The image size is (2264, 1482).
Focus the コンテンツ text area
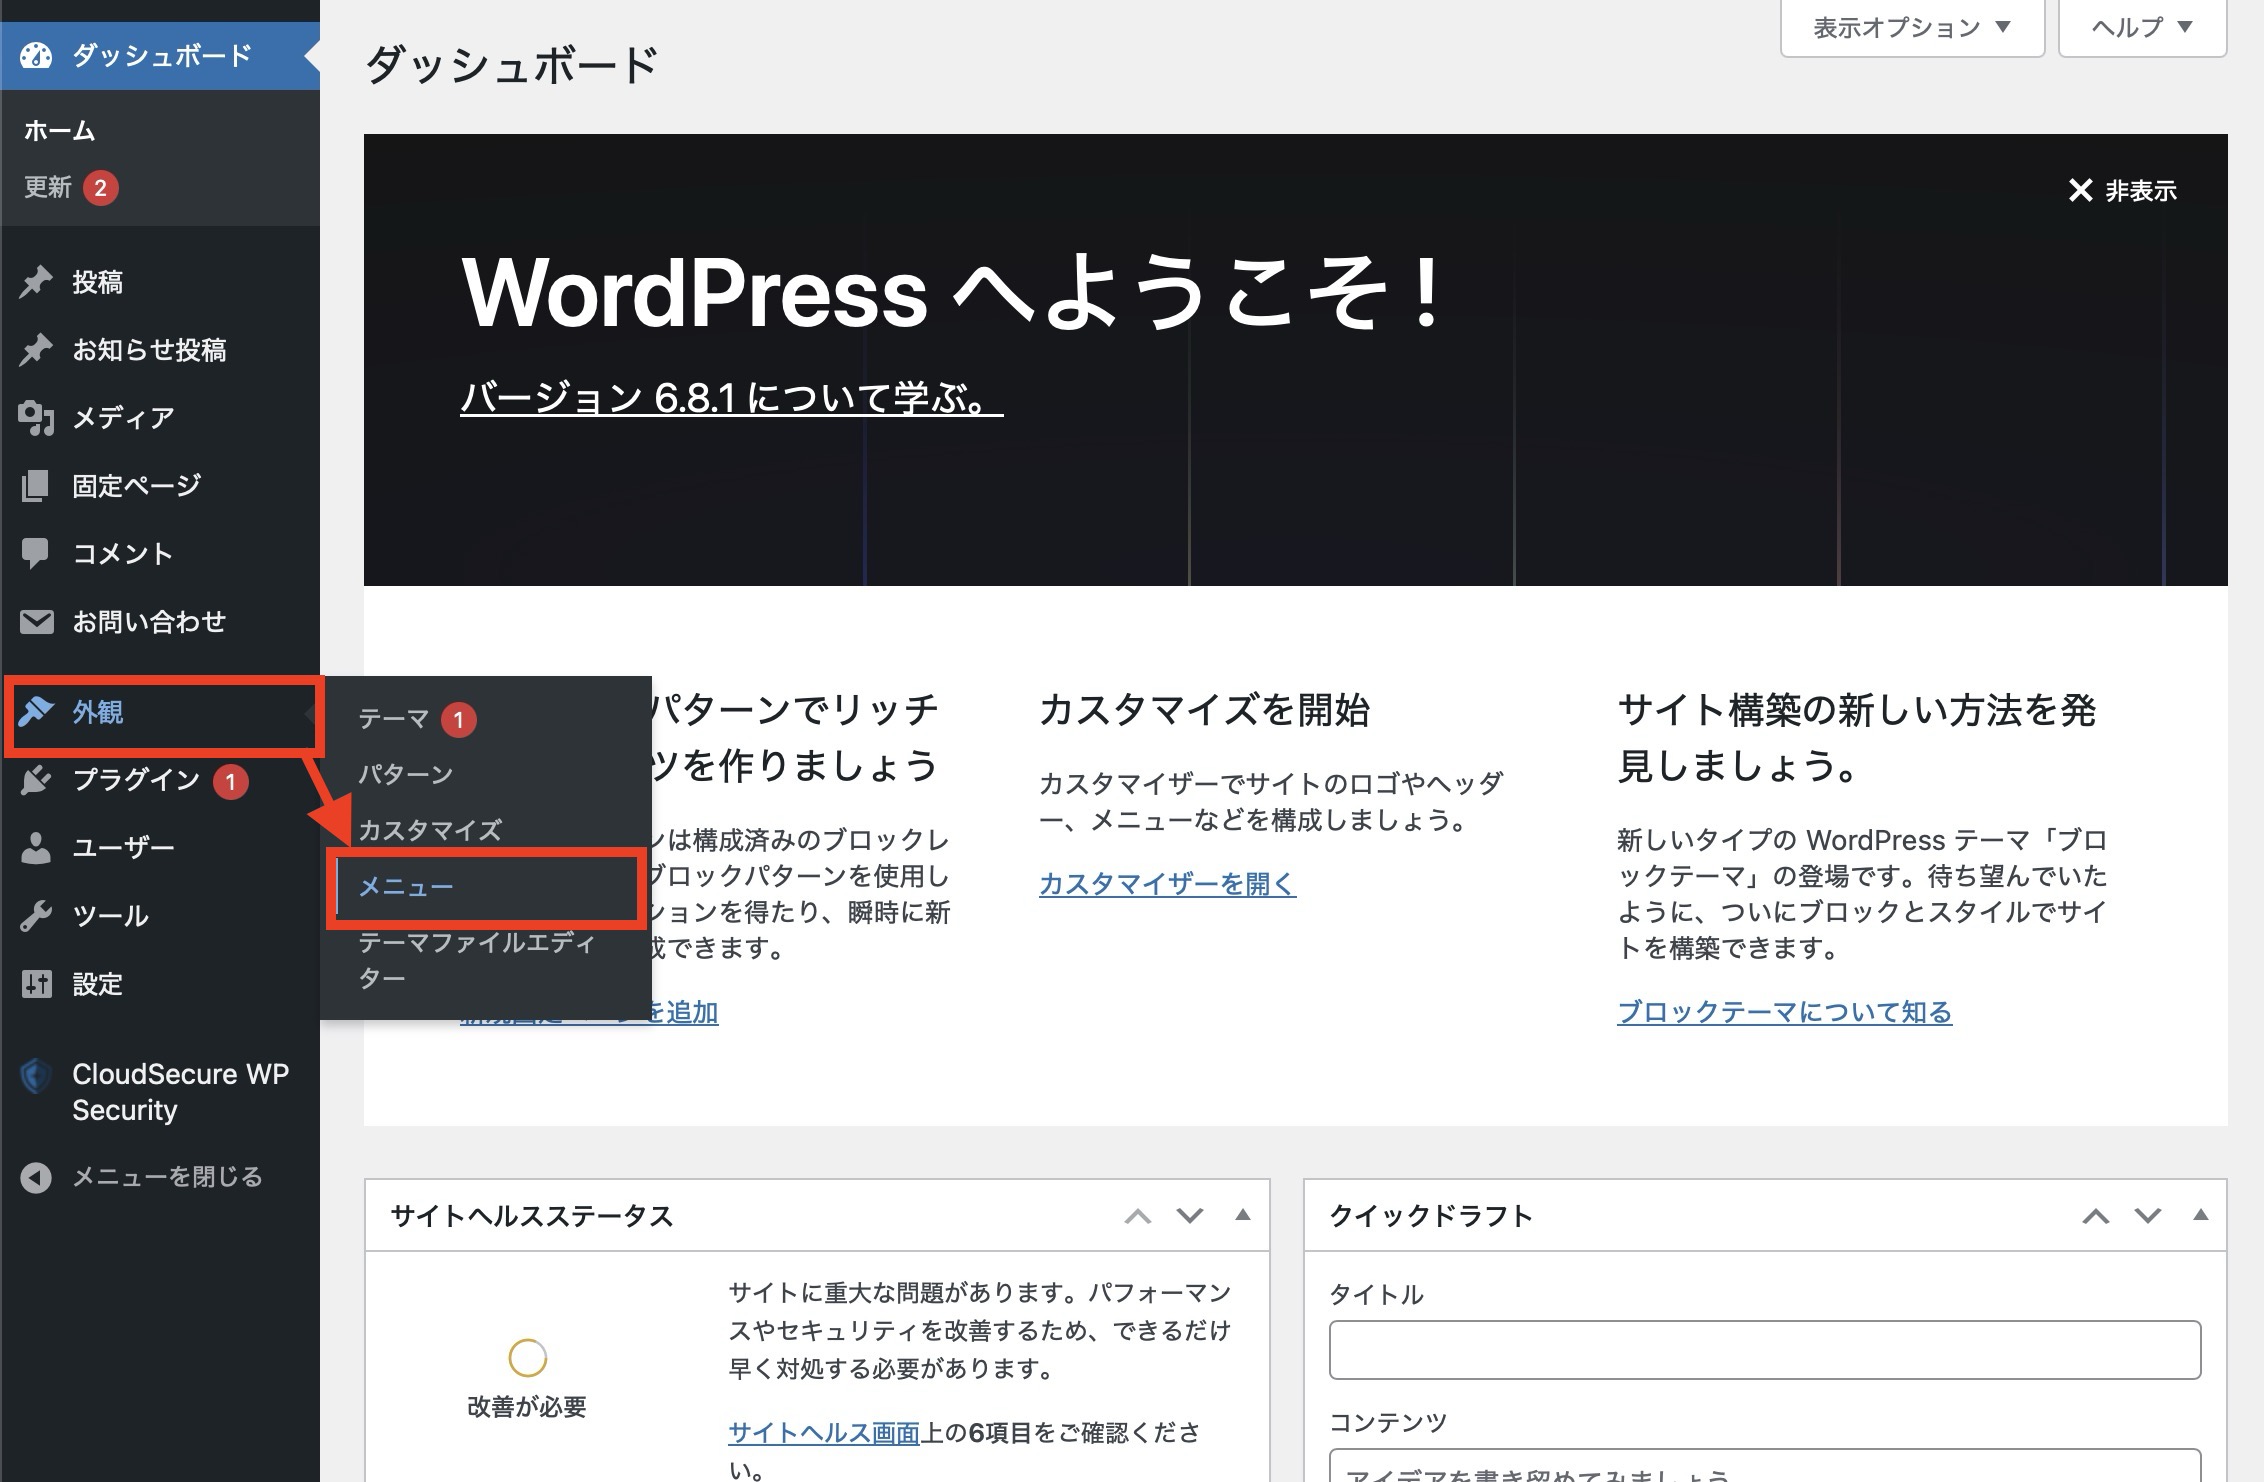click(1765, 1465)
